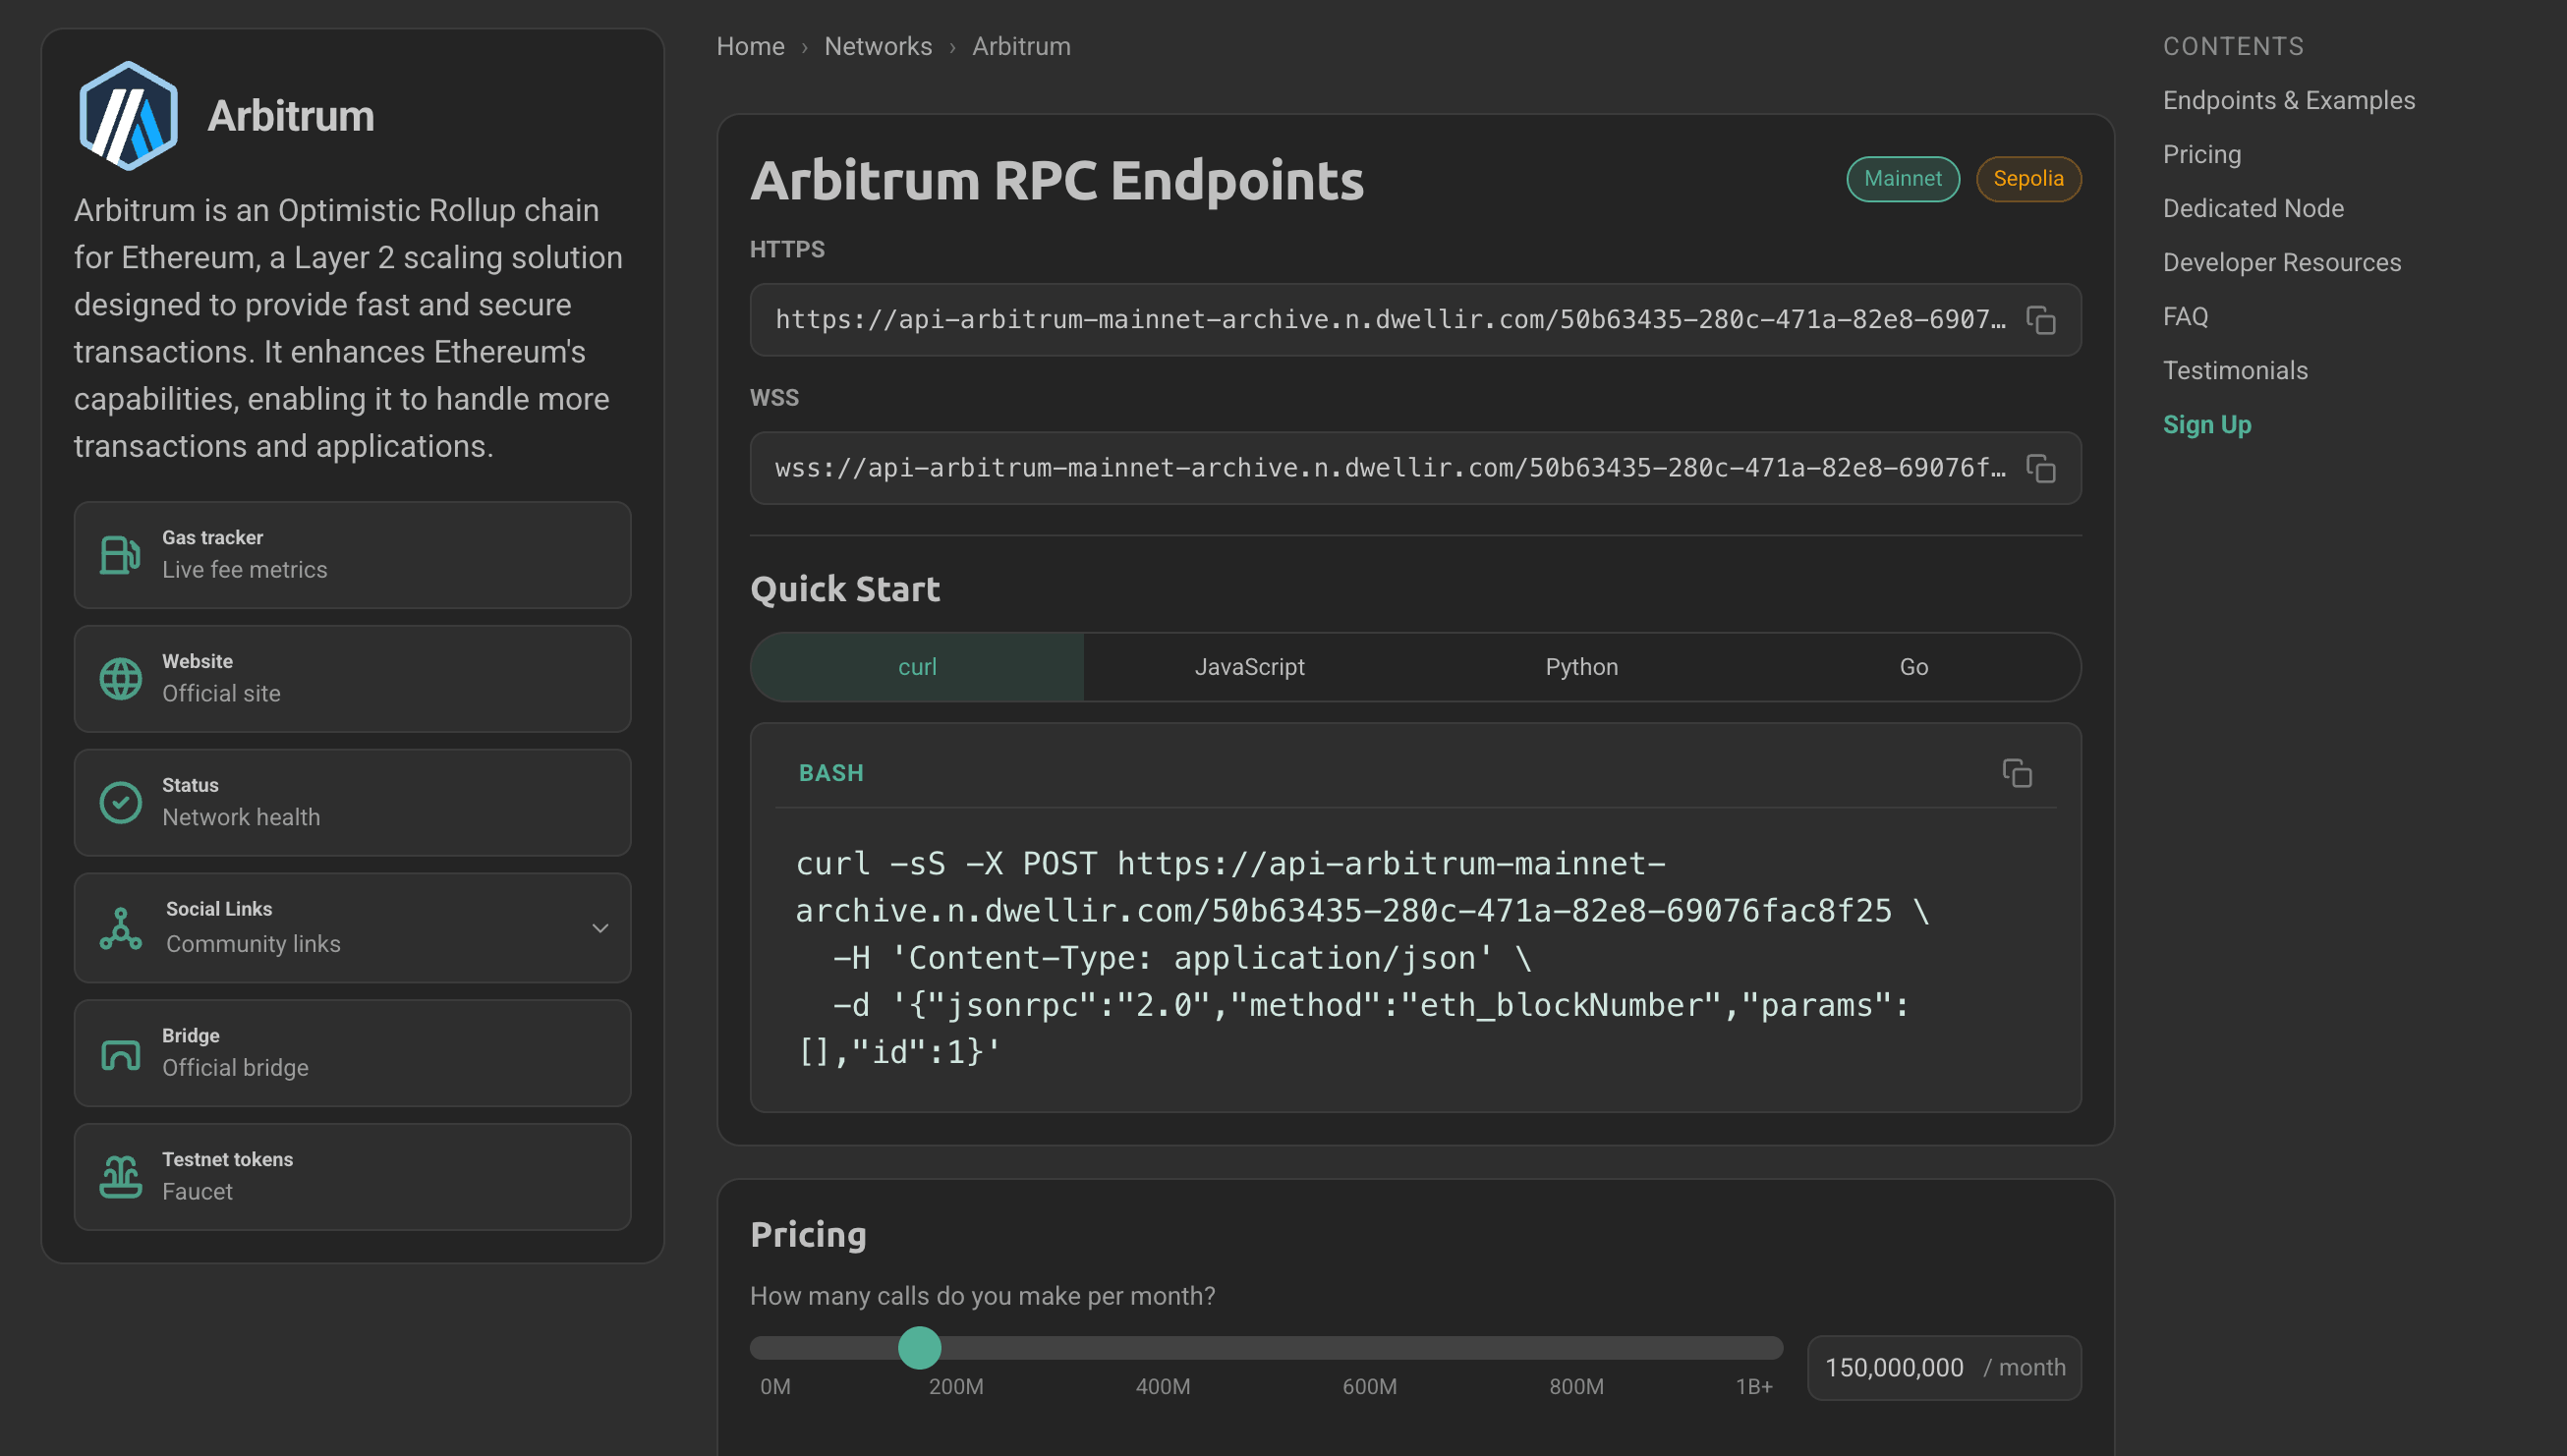Open the Home breadcrumb
The image size is (2567, 1456).
[749, 46]
